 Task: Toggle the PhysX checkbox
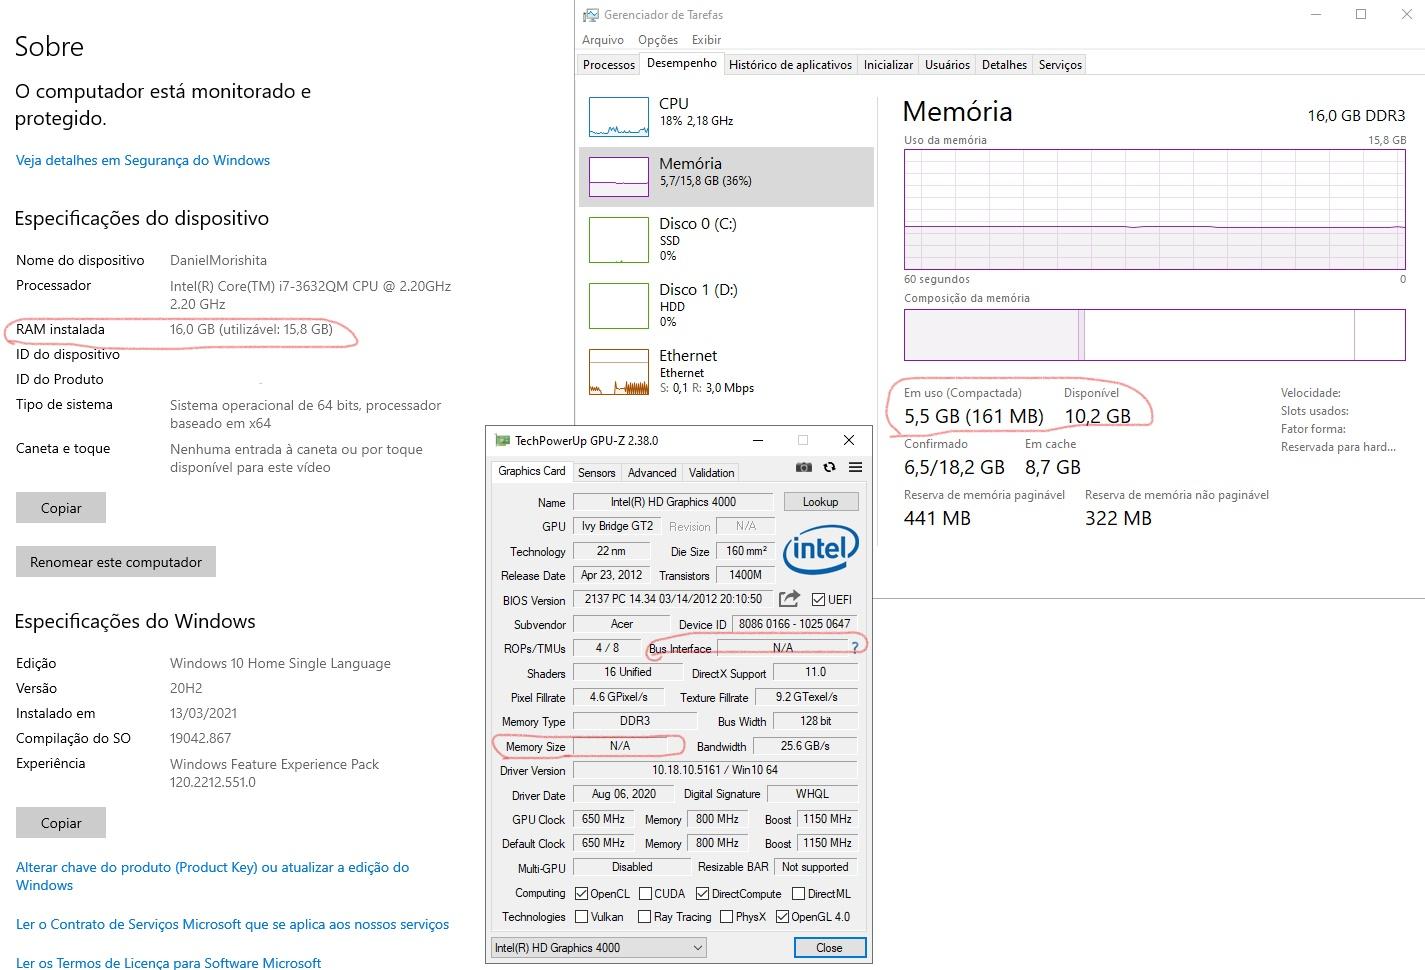tap(726, 917)
